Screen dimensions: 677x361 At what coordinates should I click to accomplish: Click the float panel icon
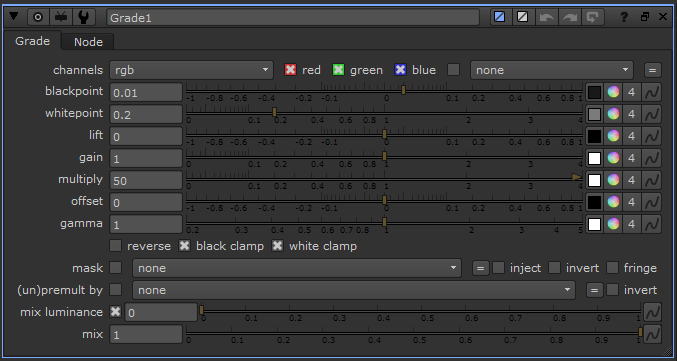tap(645, 17)
